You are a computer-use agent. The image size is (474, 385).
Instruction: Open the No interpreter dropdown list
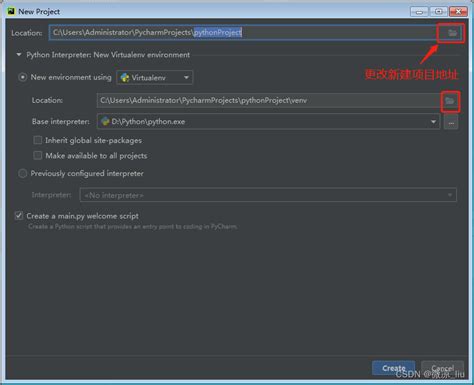tap(268, 195)
